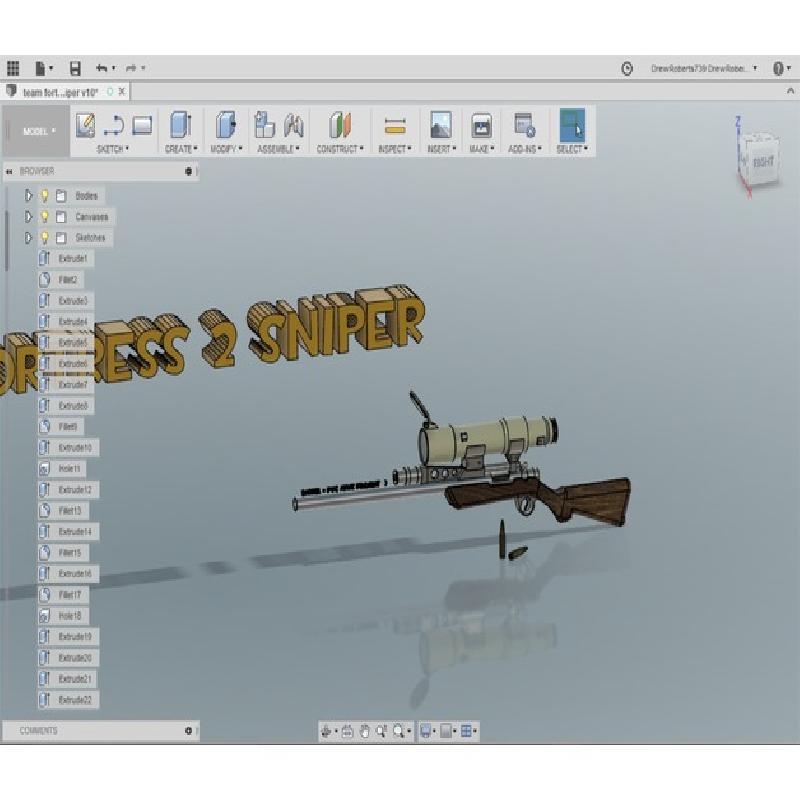This screenshot has width=800, height=800.
Task: Open the INSPECT menu
Action: click(x=395, y=149)
